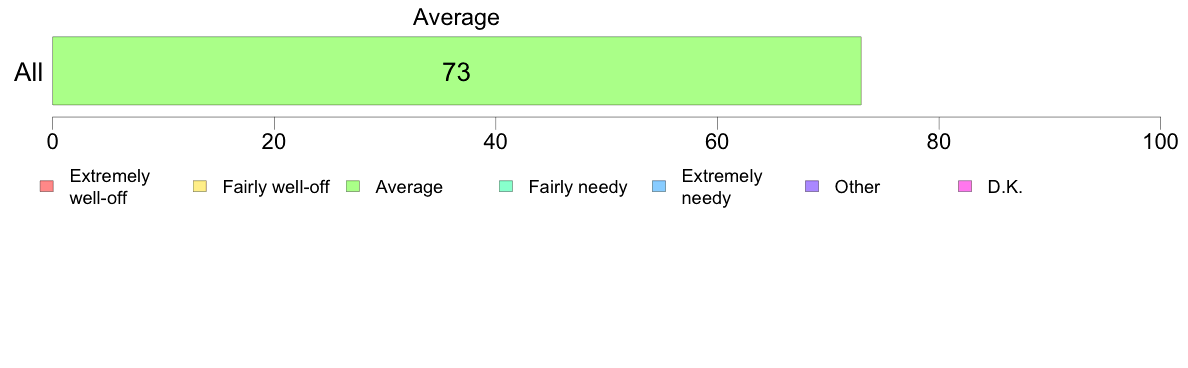Click the Fairly needy legend text

click(x=578, y=187)
